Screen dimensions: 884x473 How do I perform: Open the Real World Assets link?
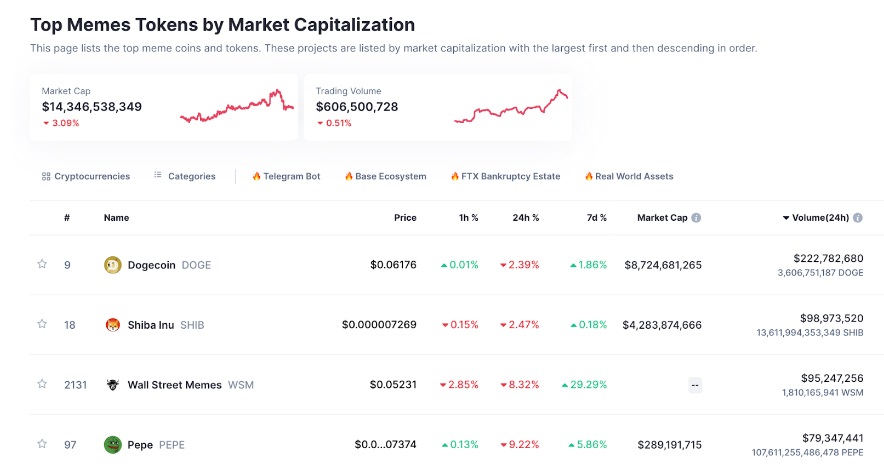point(629,176)
